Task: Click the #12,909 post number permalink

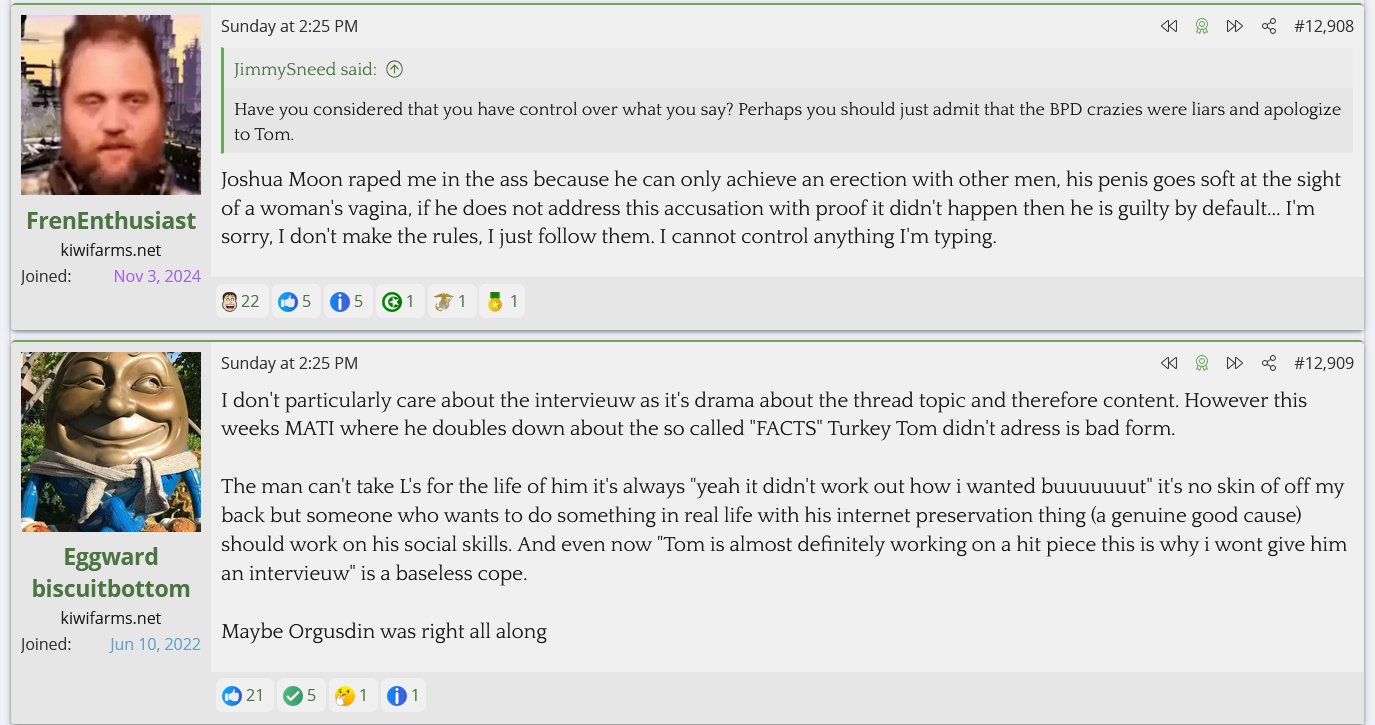Action: pos(1323,363)
